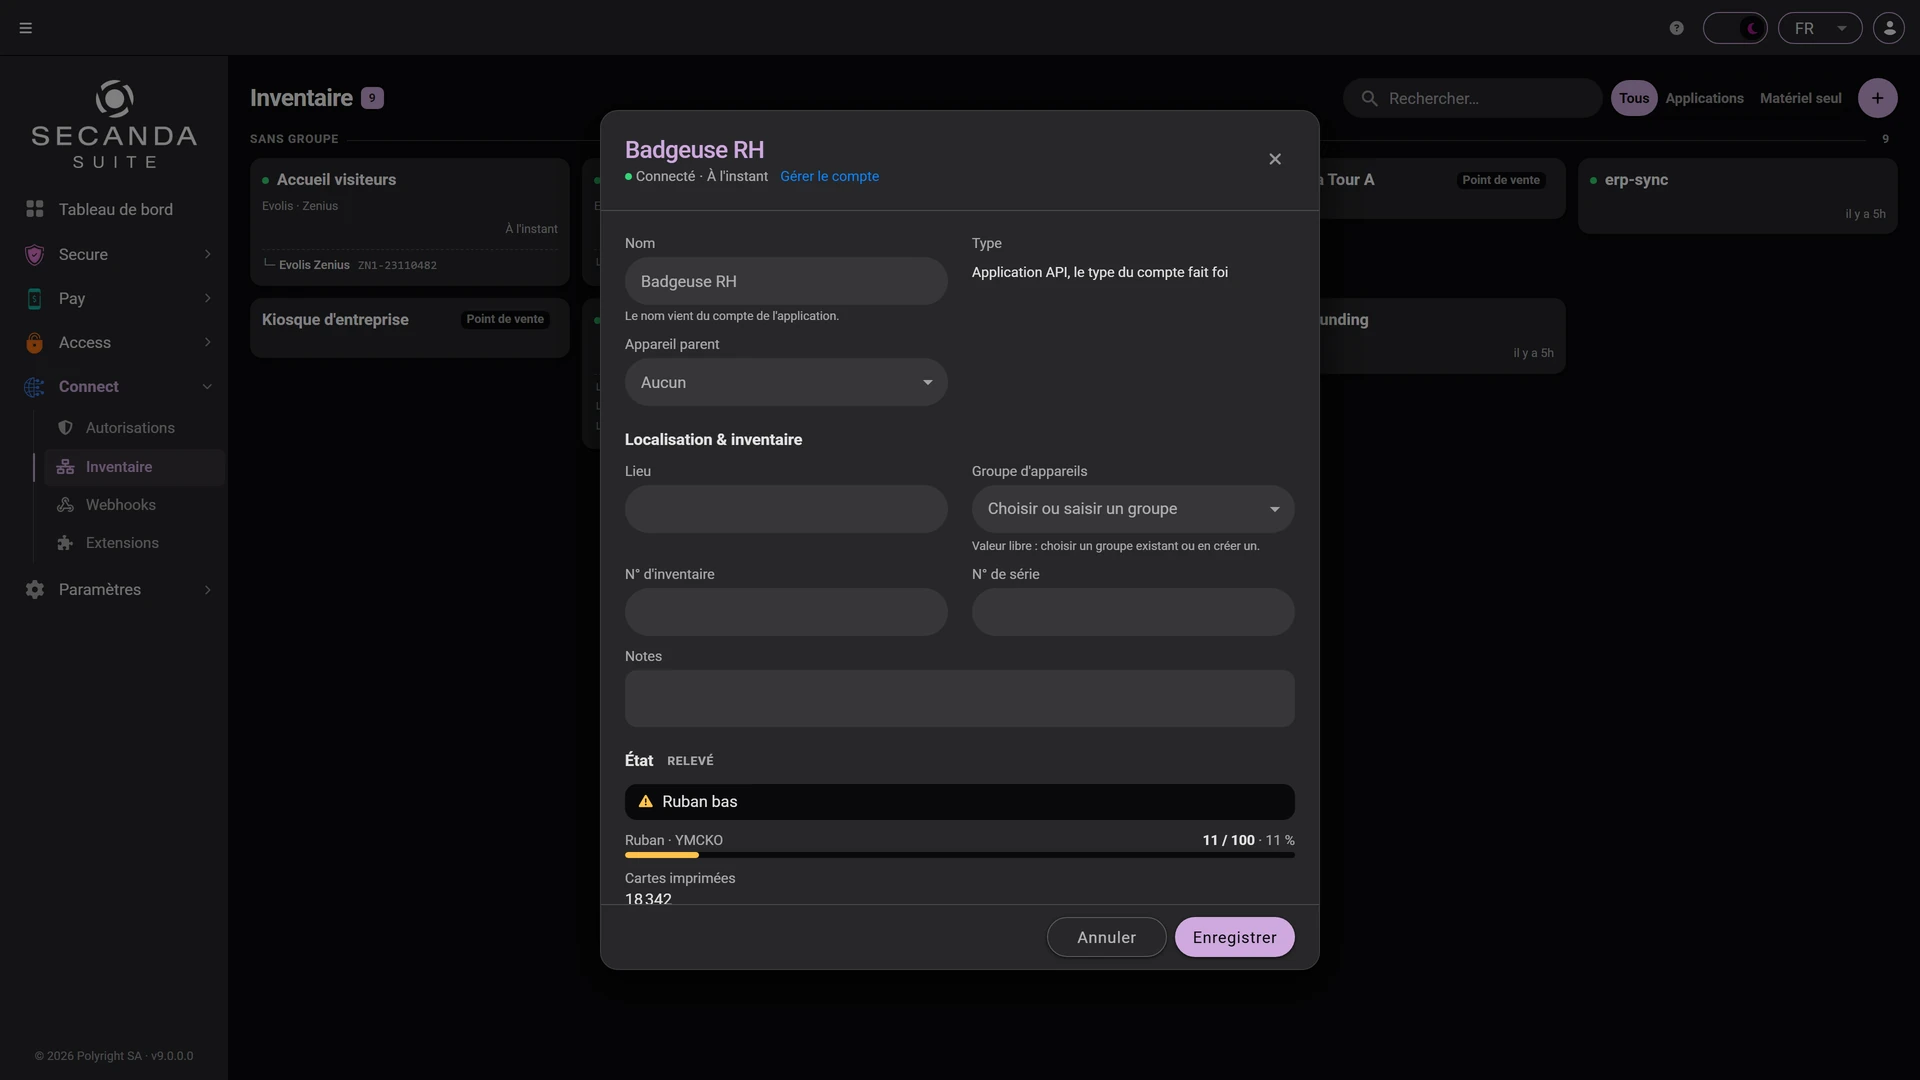Click the Ruban YMCKO progress bar
The width and height of the screenshot is (1920, 1080).
(x=960, y=855)
